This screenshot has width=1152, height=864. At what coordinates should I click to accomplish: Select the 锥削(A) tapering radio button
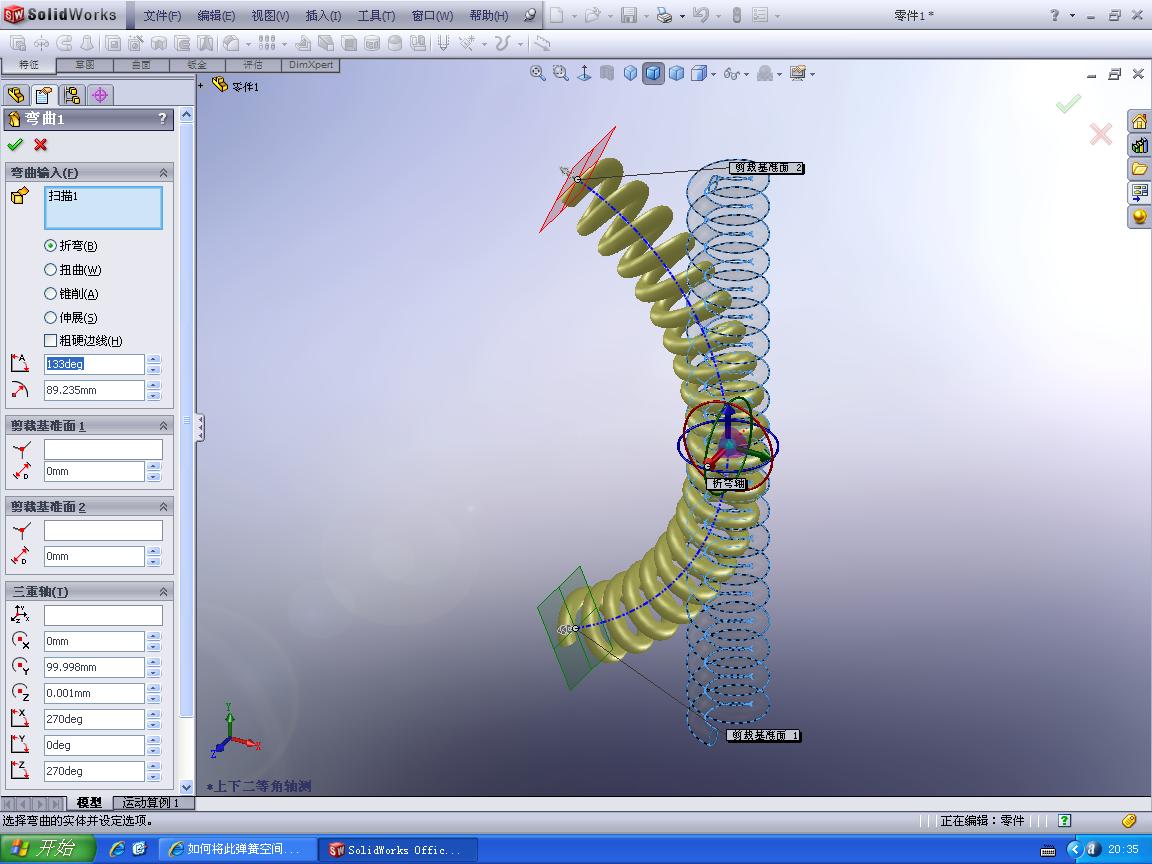[x=50, y=294]
